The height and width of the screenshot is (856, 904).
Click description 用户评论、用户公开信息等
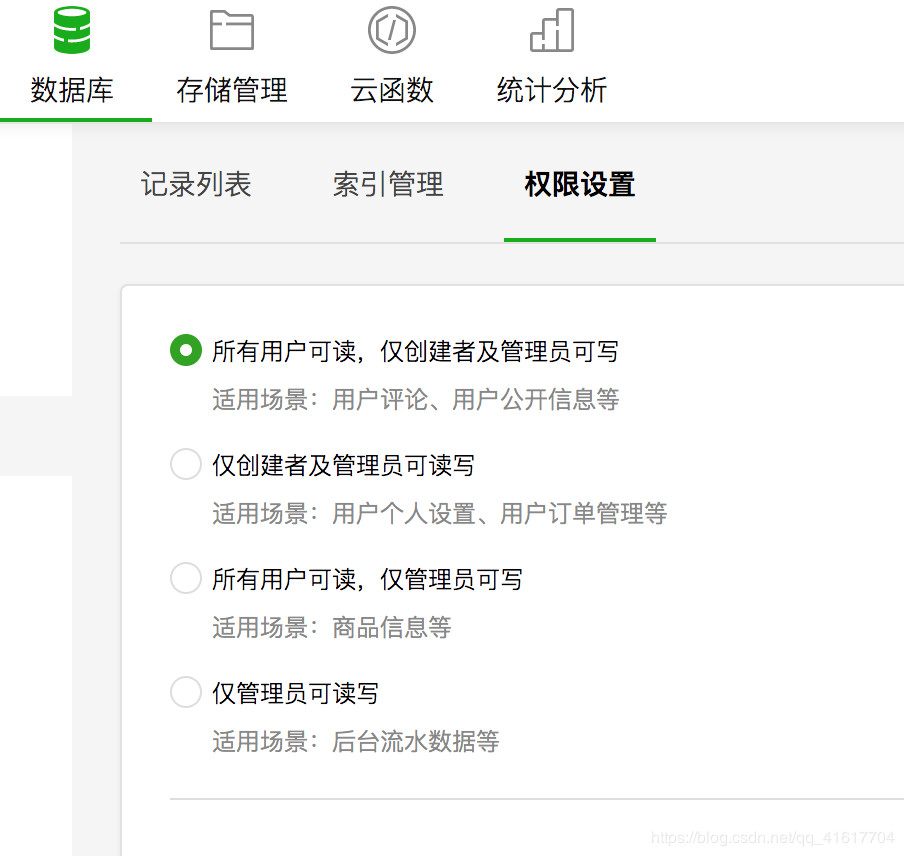point(476,399)
